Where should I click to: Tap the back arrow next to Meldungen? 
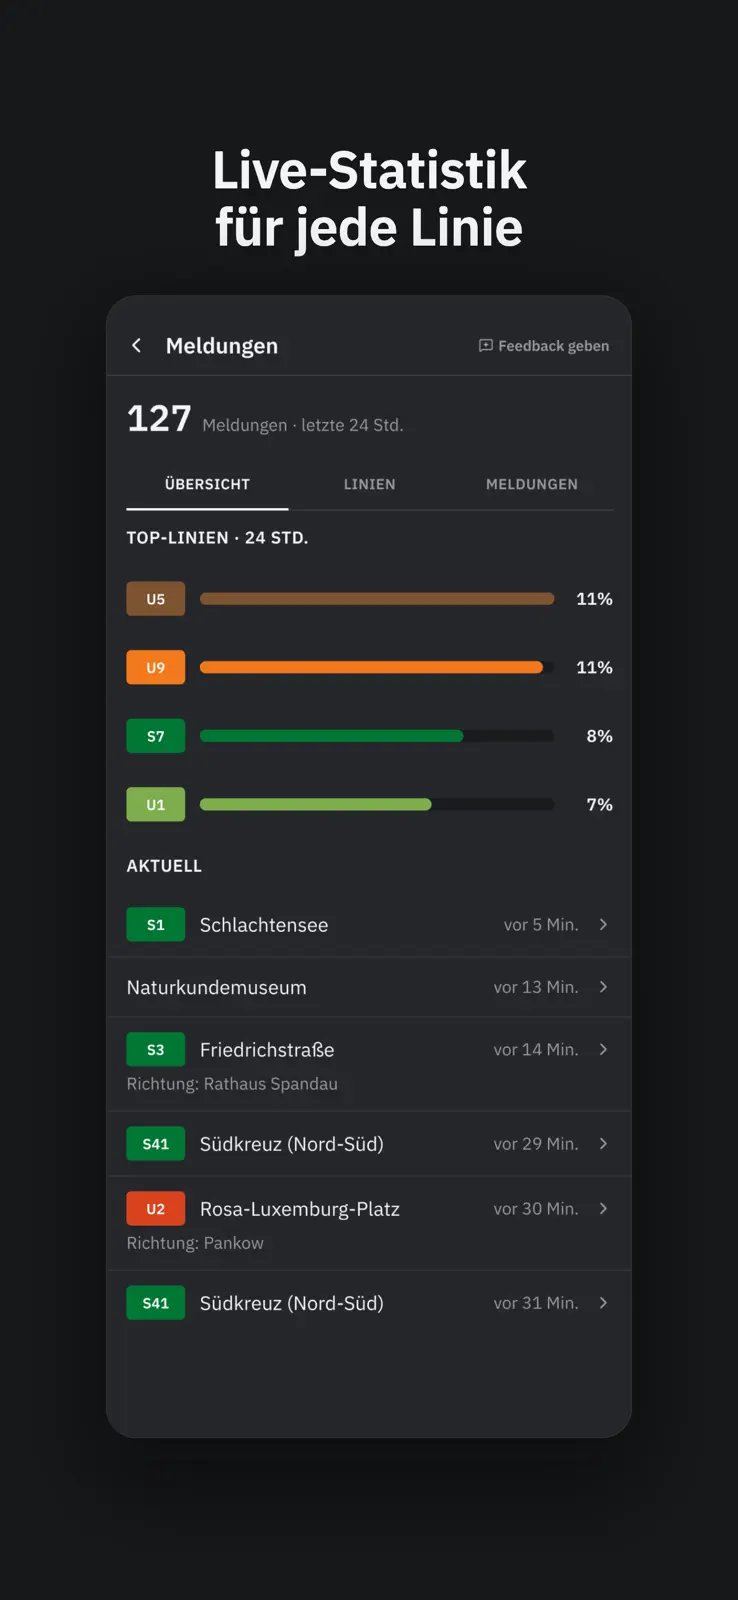click(137, 346)
